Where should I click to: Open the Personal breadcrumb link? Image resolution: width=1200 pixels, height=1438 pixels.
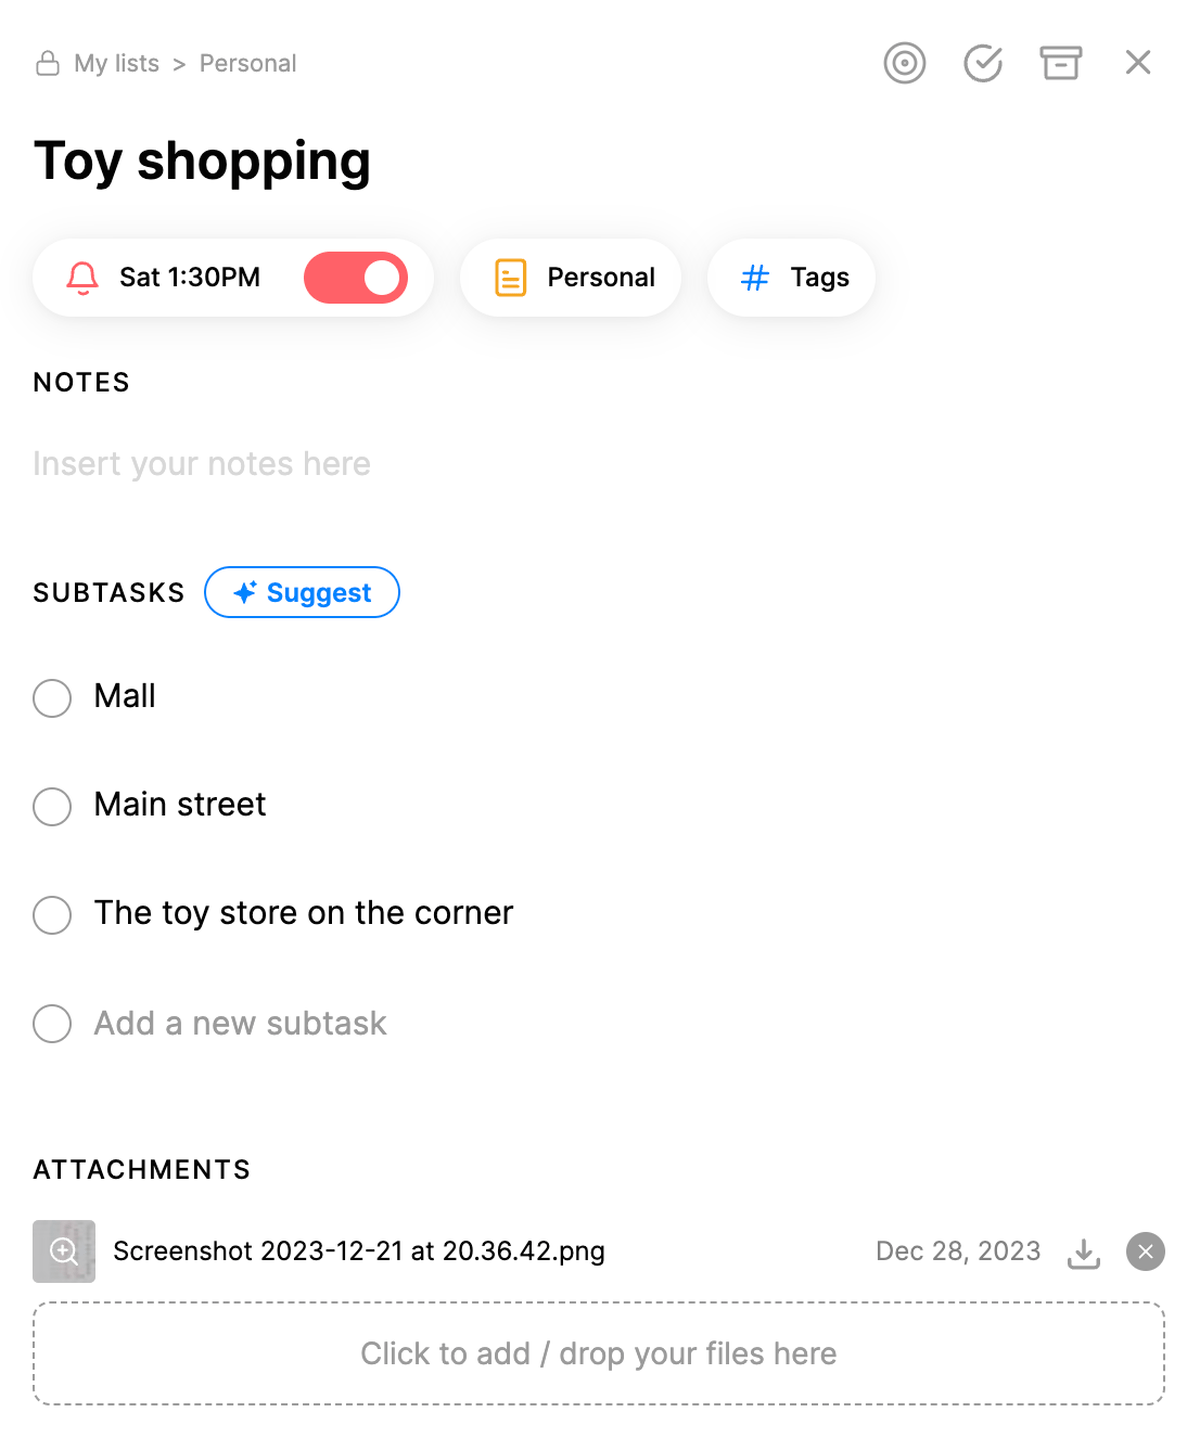[248, 64]
